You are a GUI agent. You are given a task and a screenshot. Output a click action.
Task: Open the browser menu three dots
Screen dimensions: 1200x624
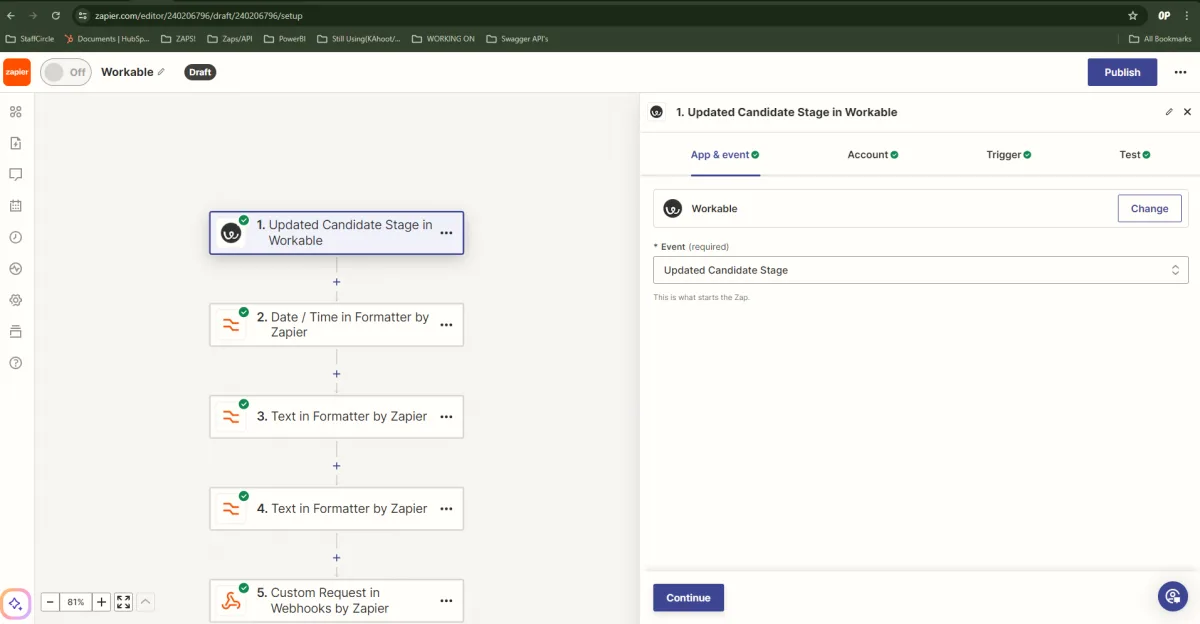point(1186,16)
